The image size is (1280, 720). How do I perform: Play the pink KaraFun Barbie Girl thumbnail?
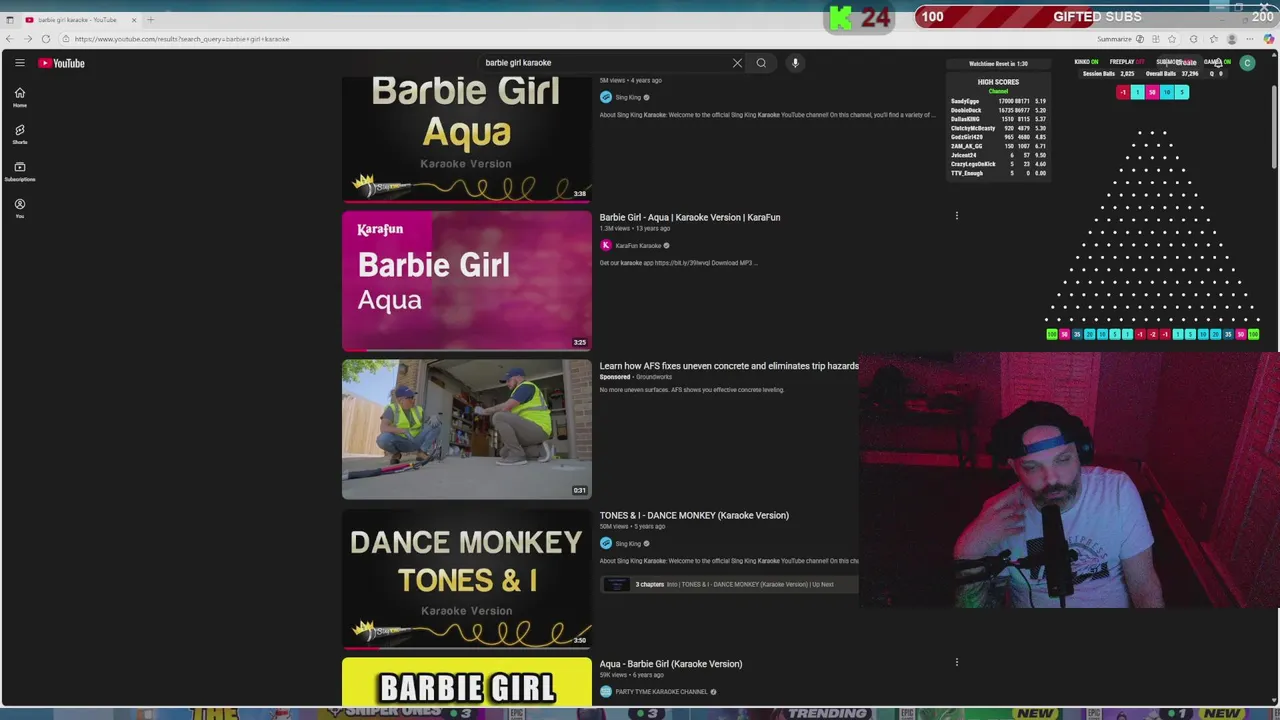click(x=466, y=280)
